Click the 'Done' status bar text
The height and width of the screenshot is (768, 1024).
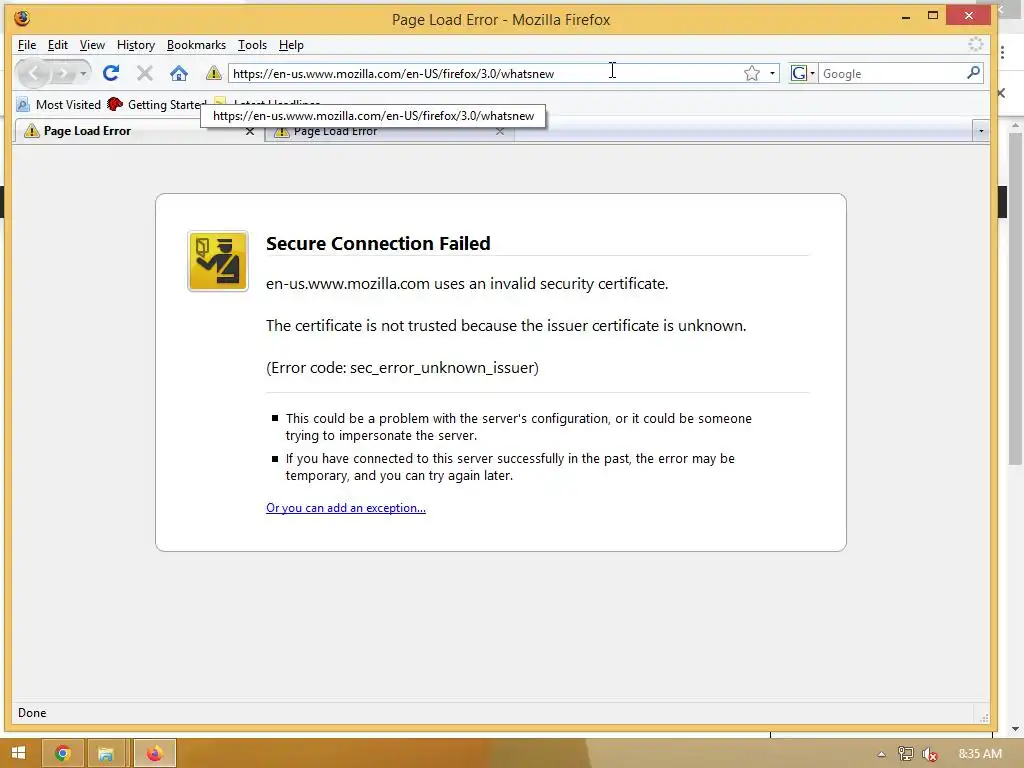(x=32, y=712)
